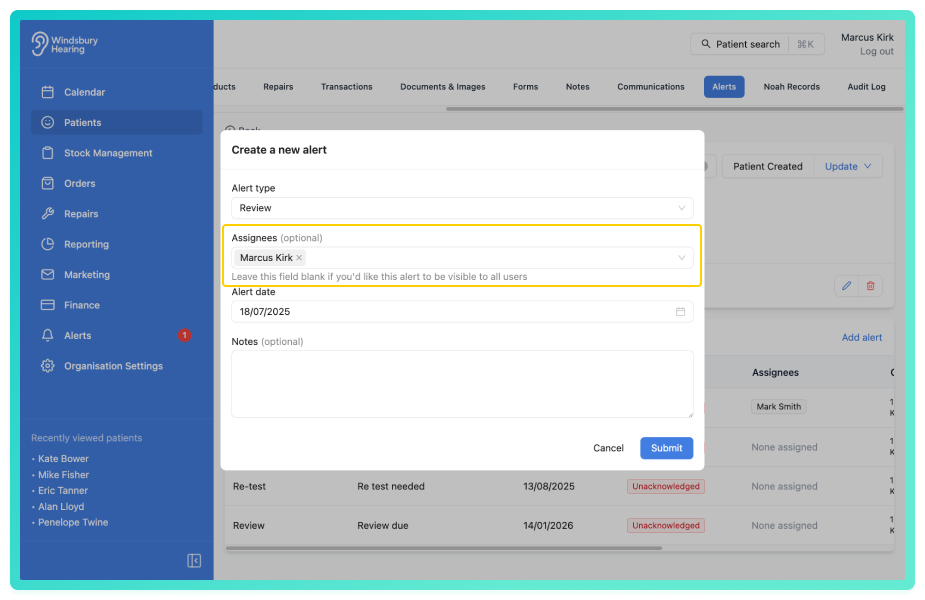Click the Finance card icon
The image size is (925, 600).
click(x=48, y=305)
